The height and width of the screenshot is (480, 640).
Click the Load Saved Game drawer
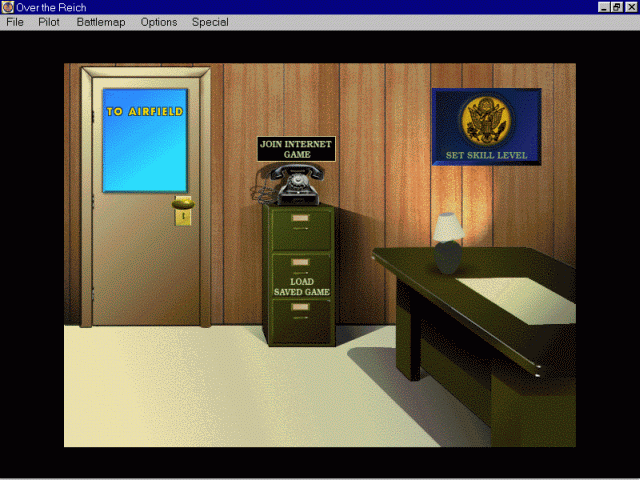tap(301, 276)
